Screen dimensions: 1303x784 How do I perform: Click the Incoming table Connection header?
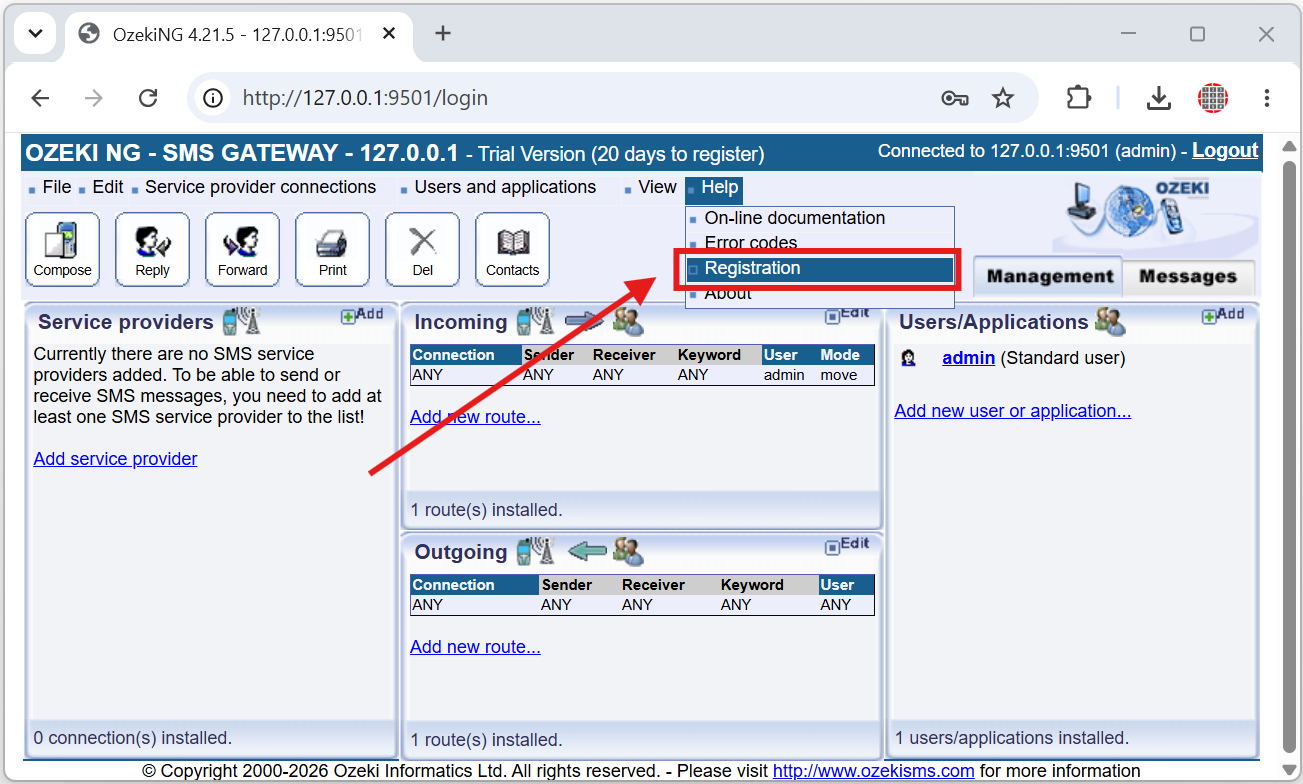click(466, 355)
